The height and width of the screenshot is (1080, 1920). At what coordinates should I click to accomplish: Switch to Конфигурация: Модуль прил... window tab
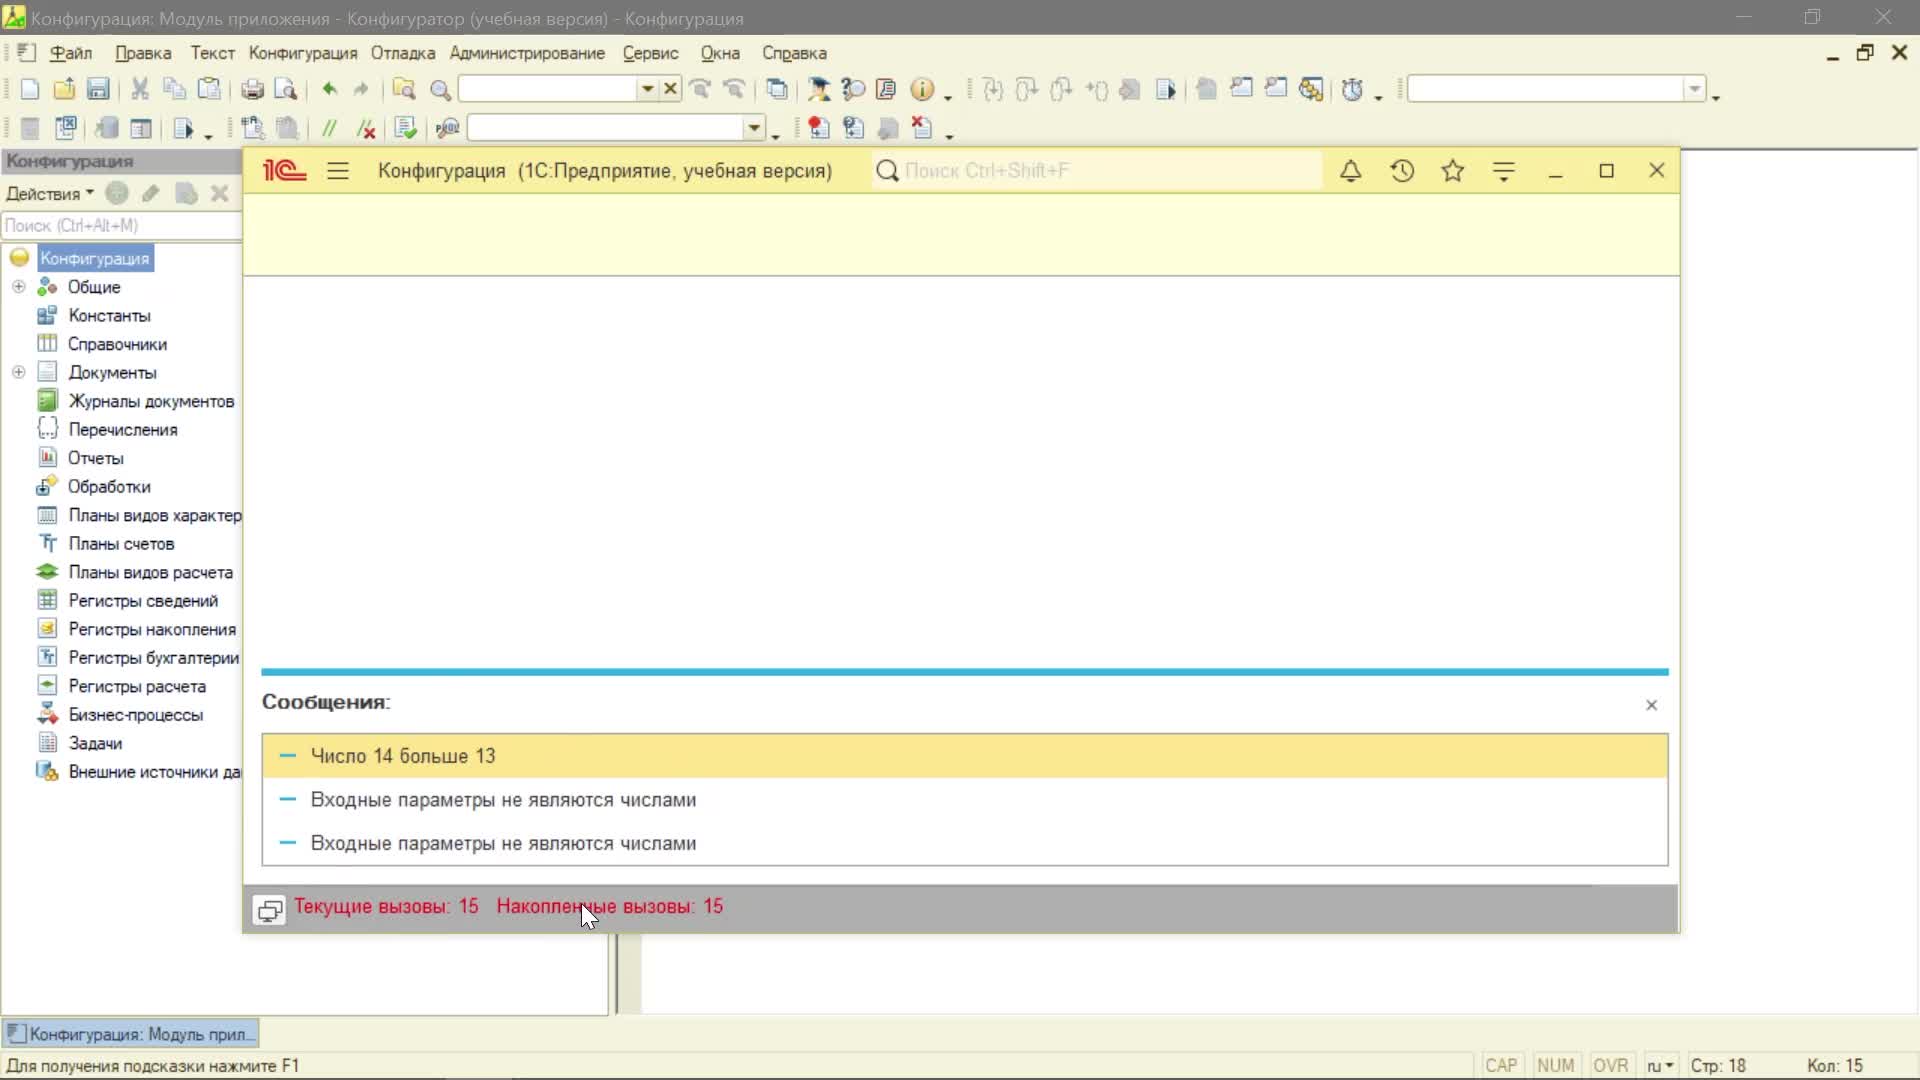click(x=131, y=1034)
